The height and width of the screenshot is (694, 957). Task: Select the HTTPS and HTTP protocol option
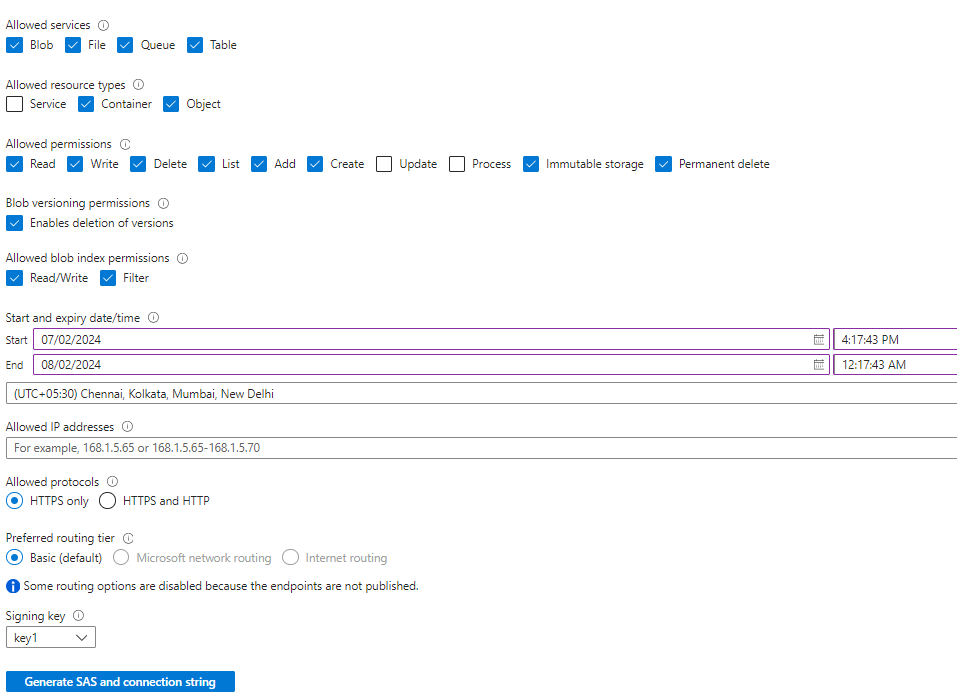pos(107,500)
